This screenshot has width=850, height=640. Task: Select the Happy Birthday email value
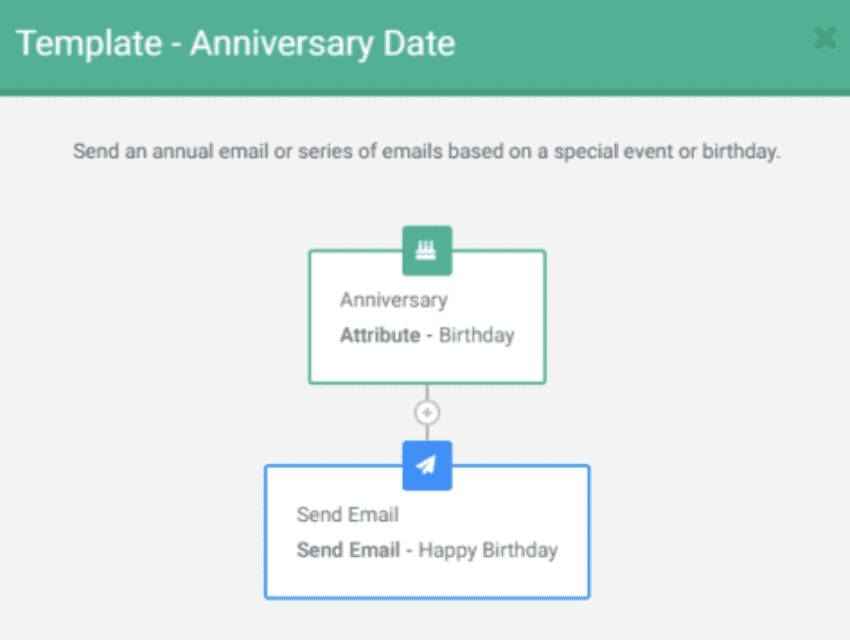[x=488, y=550]
